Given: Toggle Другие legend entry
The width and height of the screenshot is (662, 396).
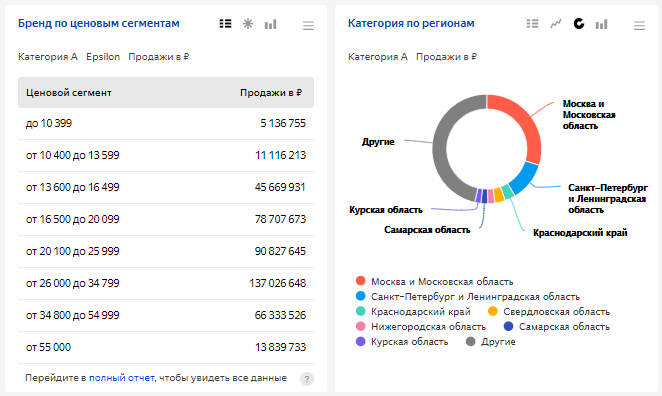Looking at the screenshot, I should tap(491, 342).
